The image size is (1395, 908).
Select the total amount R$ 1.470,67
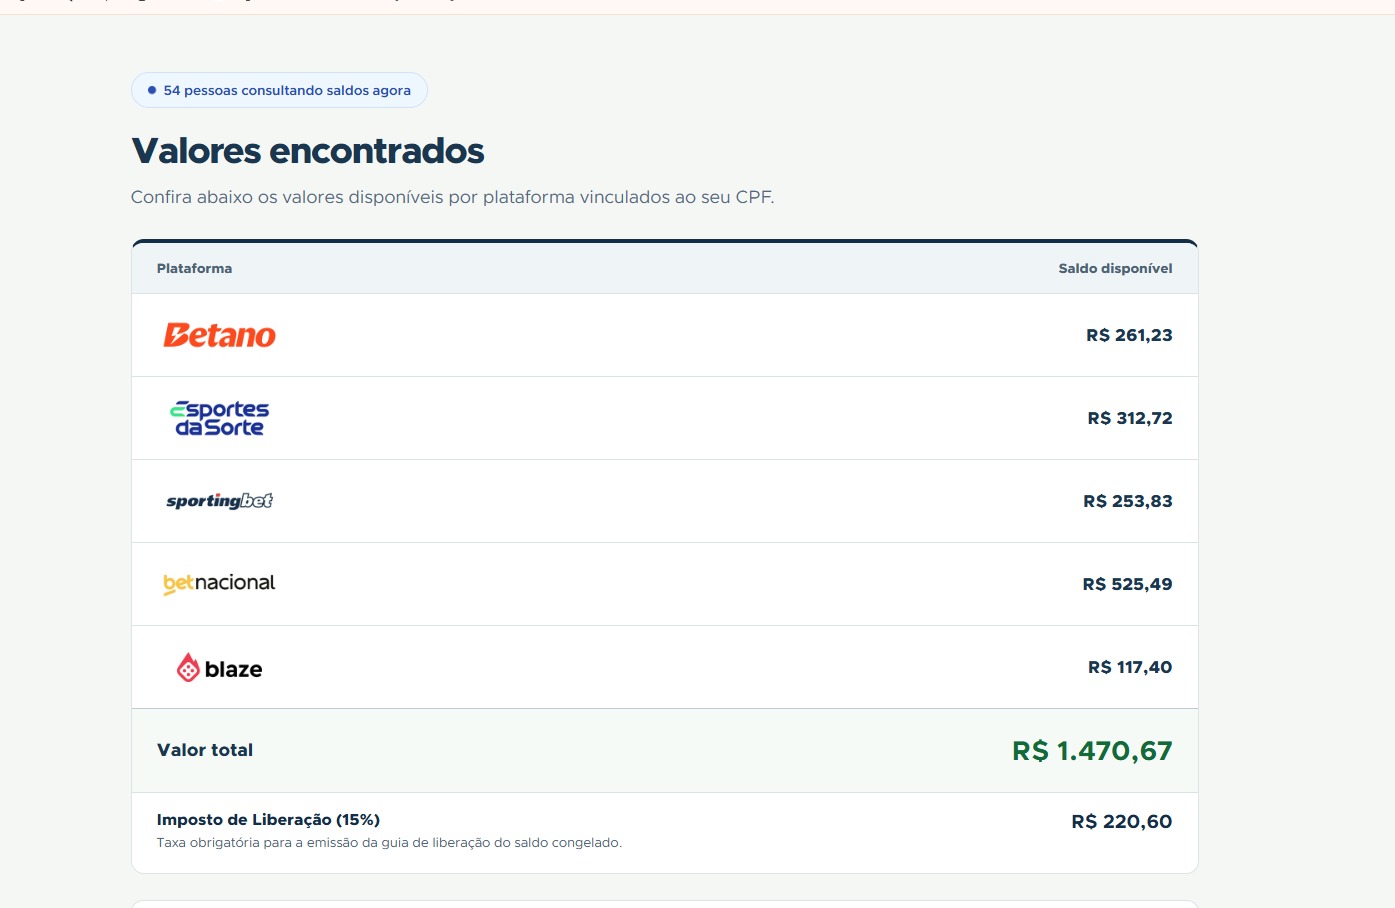point(1092,751)
